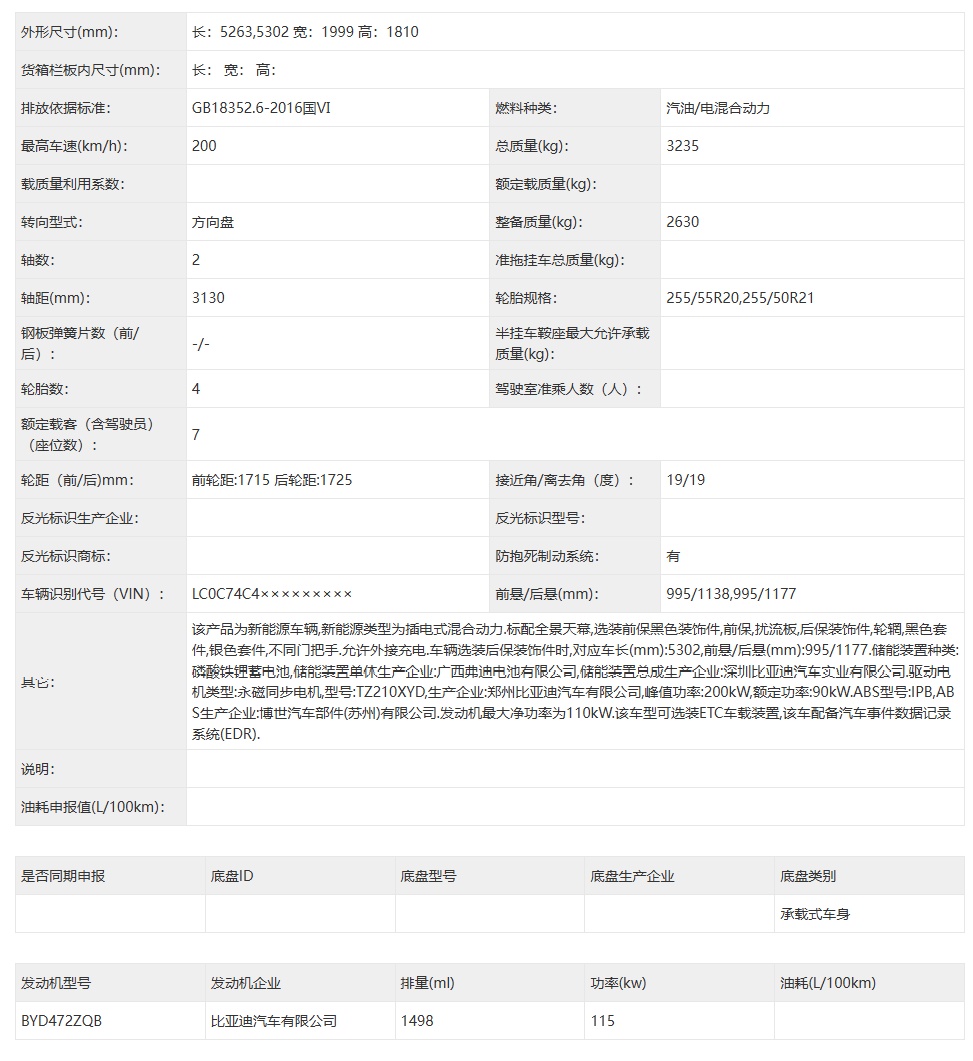Click the steering type value 方向盘

[x=213, y=221]
